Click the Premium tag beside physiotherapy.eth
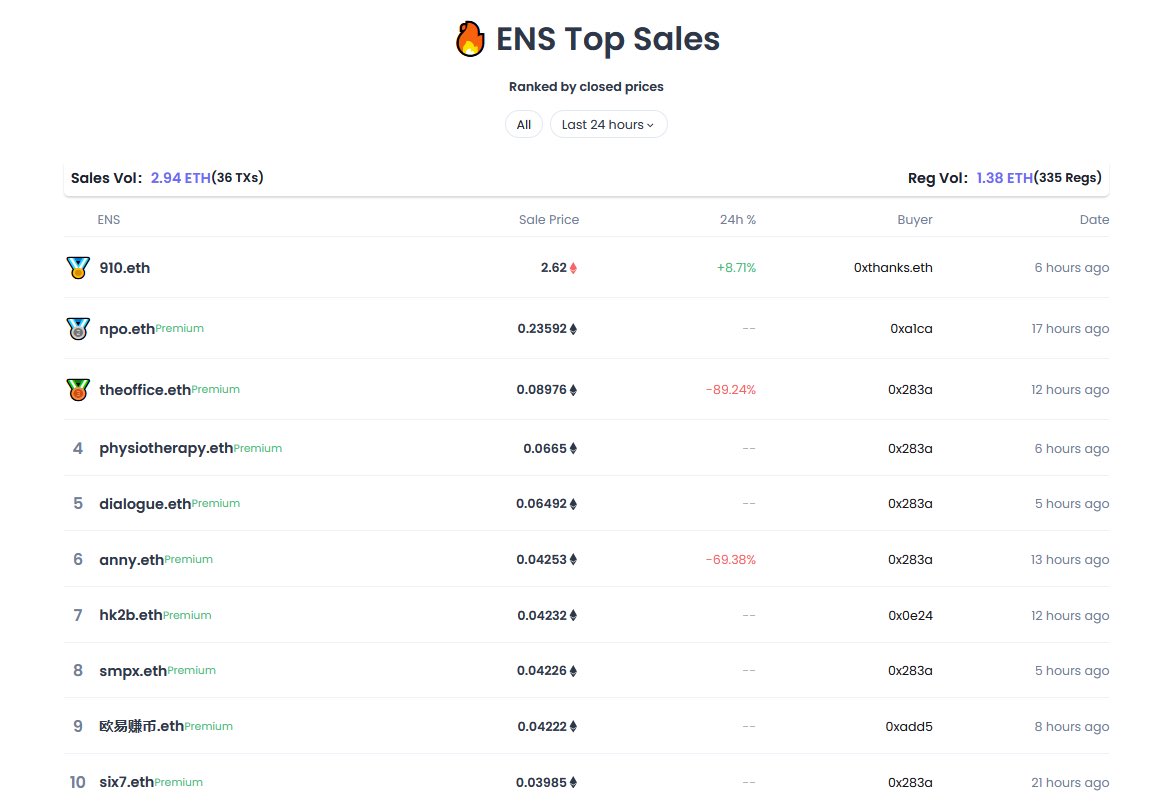 pos(258,448)
